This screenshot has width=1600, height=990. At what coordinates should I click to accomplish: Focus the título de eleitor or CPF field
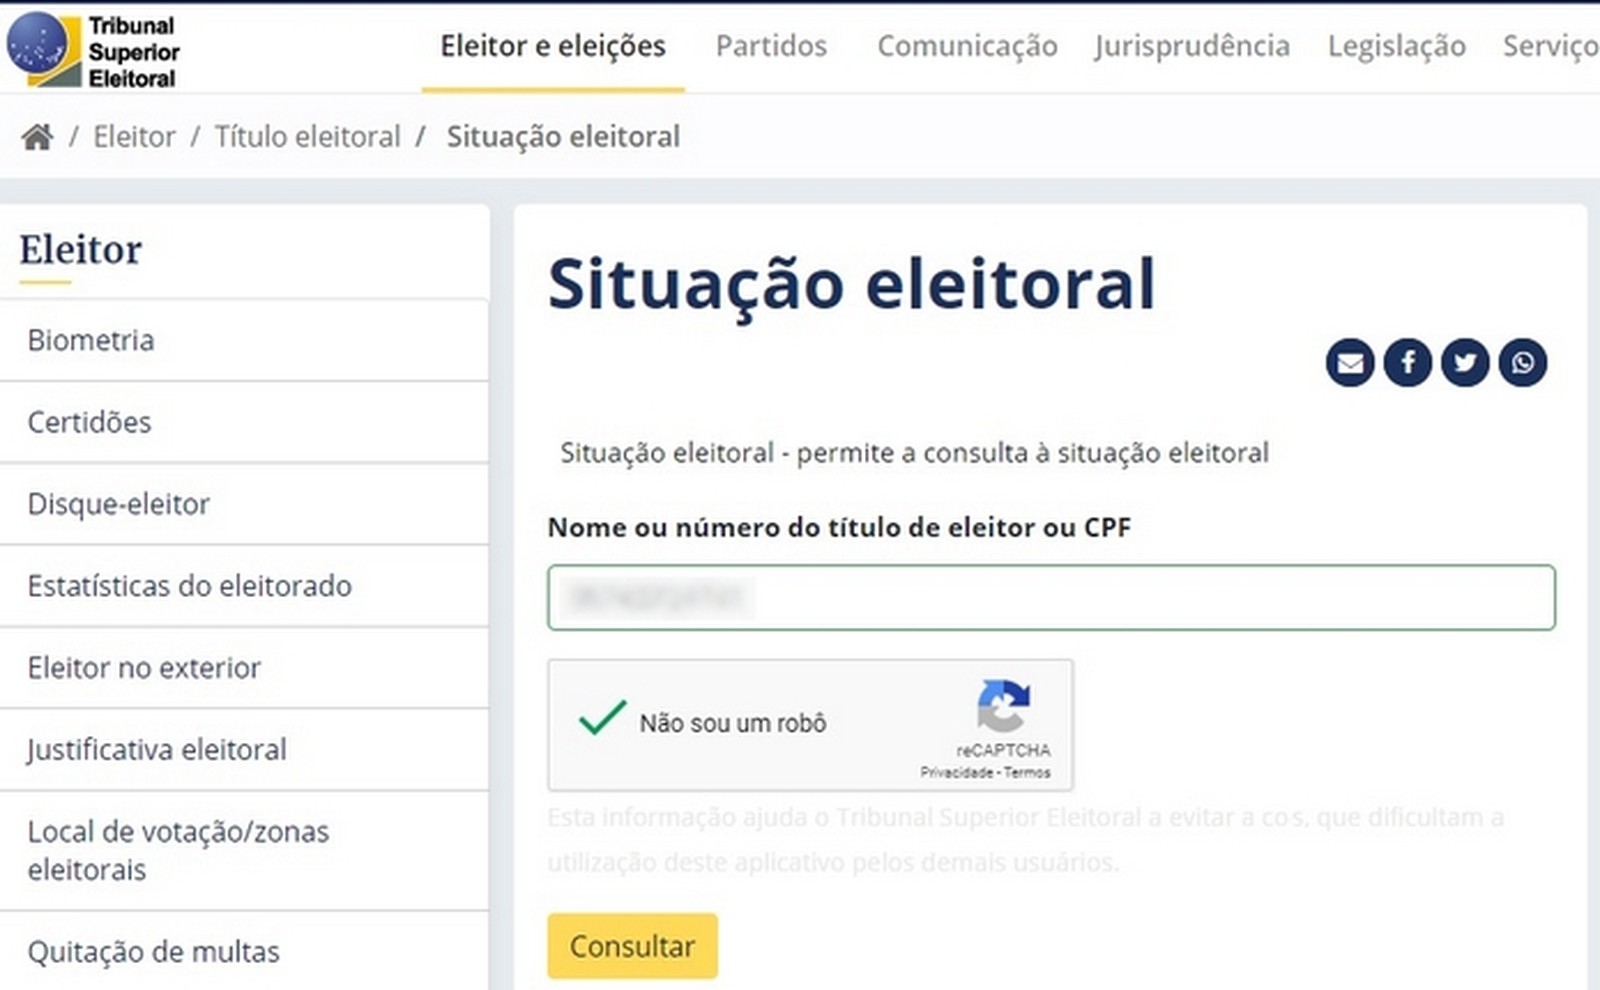[1050, 598]
